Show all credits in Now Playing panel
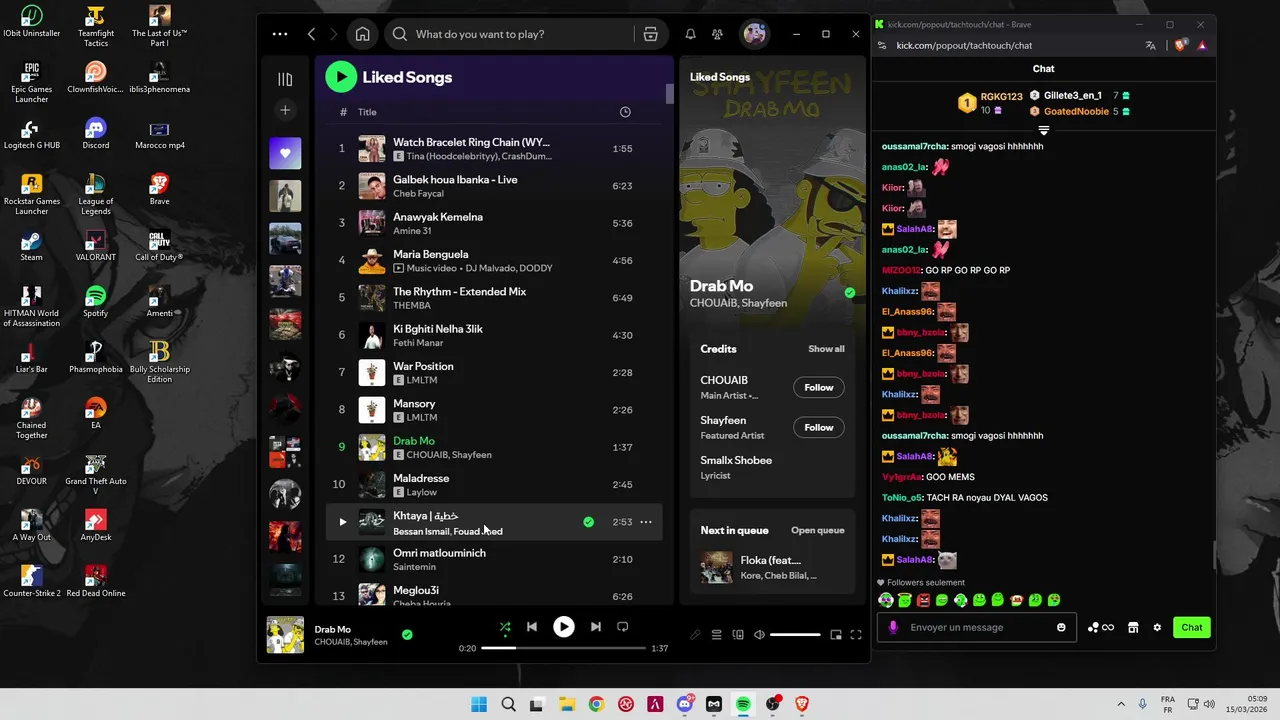 coord(826,349)
